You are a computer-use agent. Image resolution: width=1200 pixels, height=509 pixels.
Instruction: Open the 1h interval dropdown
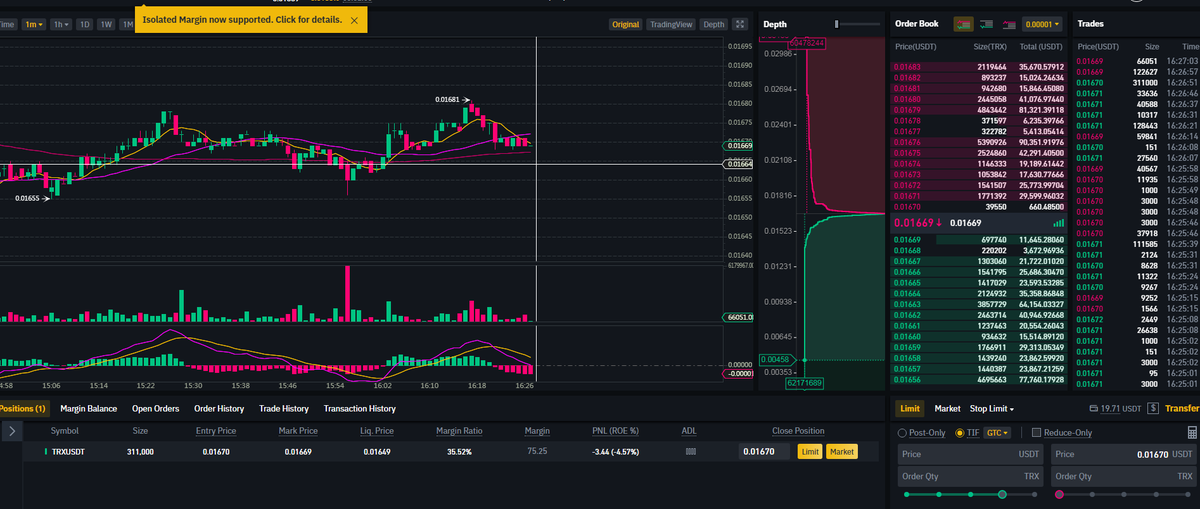(62, 24)
